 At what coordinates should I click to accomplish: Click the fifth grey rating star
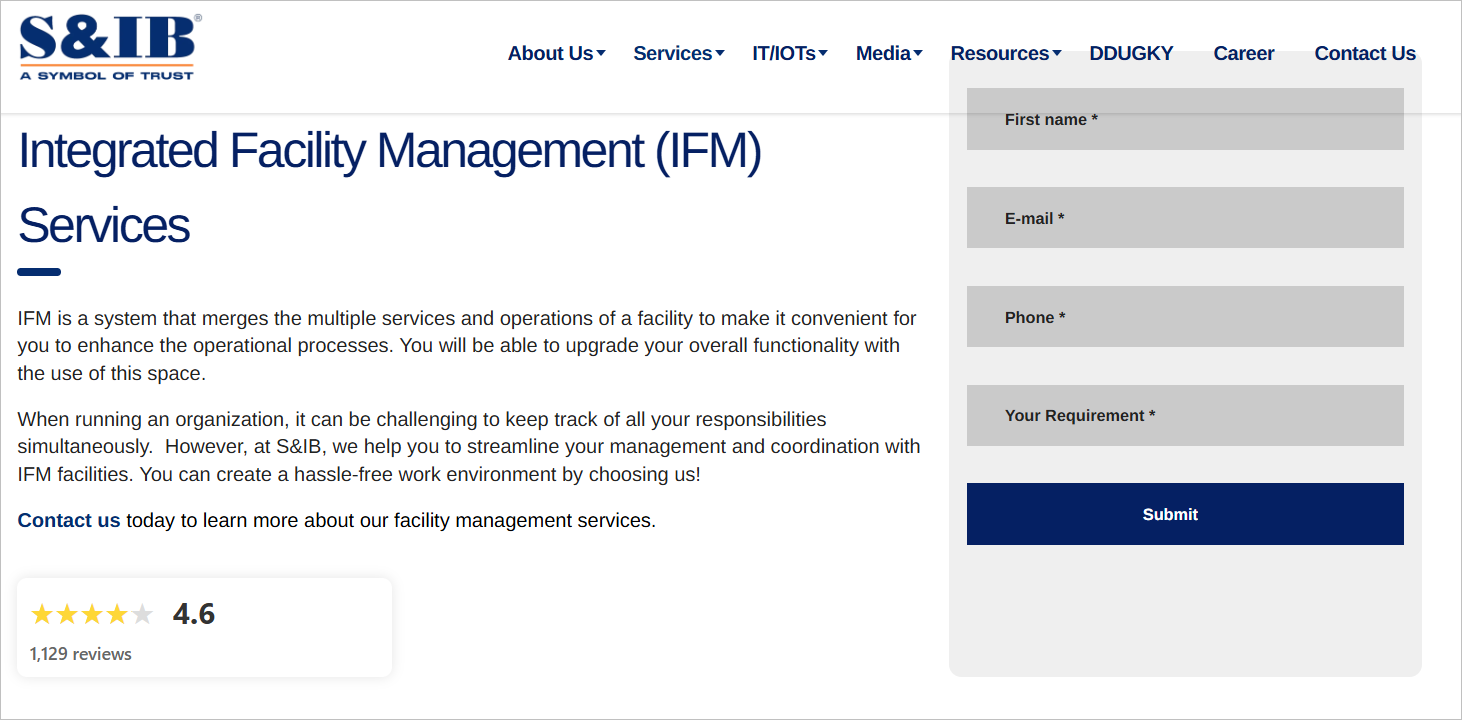142,614
